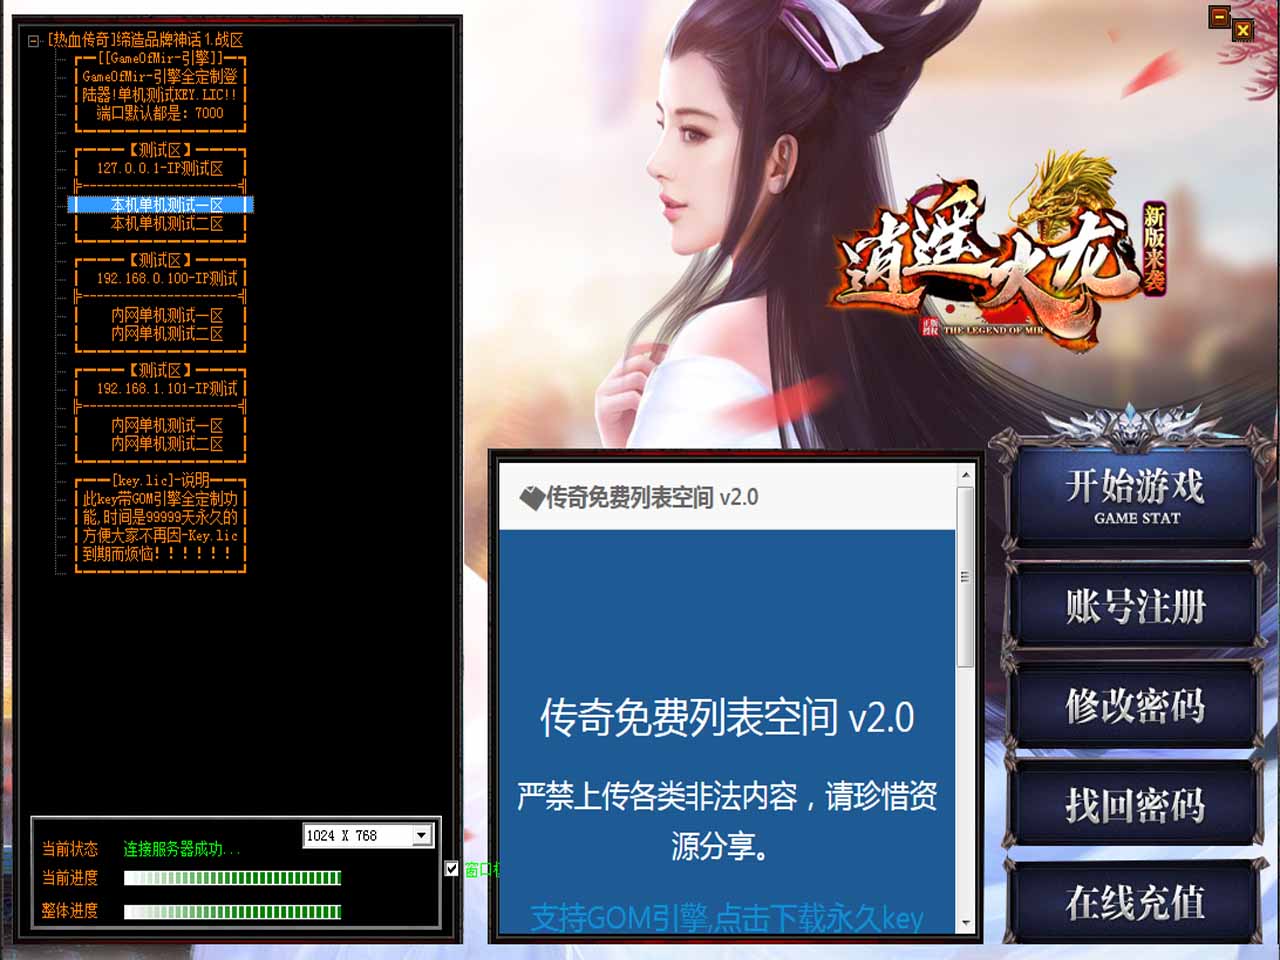Open the 1024 X 768 resolution dropdown
The height and width of the screenshot is (960, 1280).
point(422,835)
